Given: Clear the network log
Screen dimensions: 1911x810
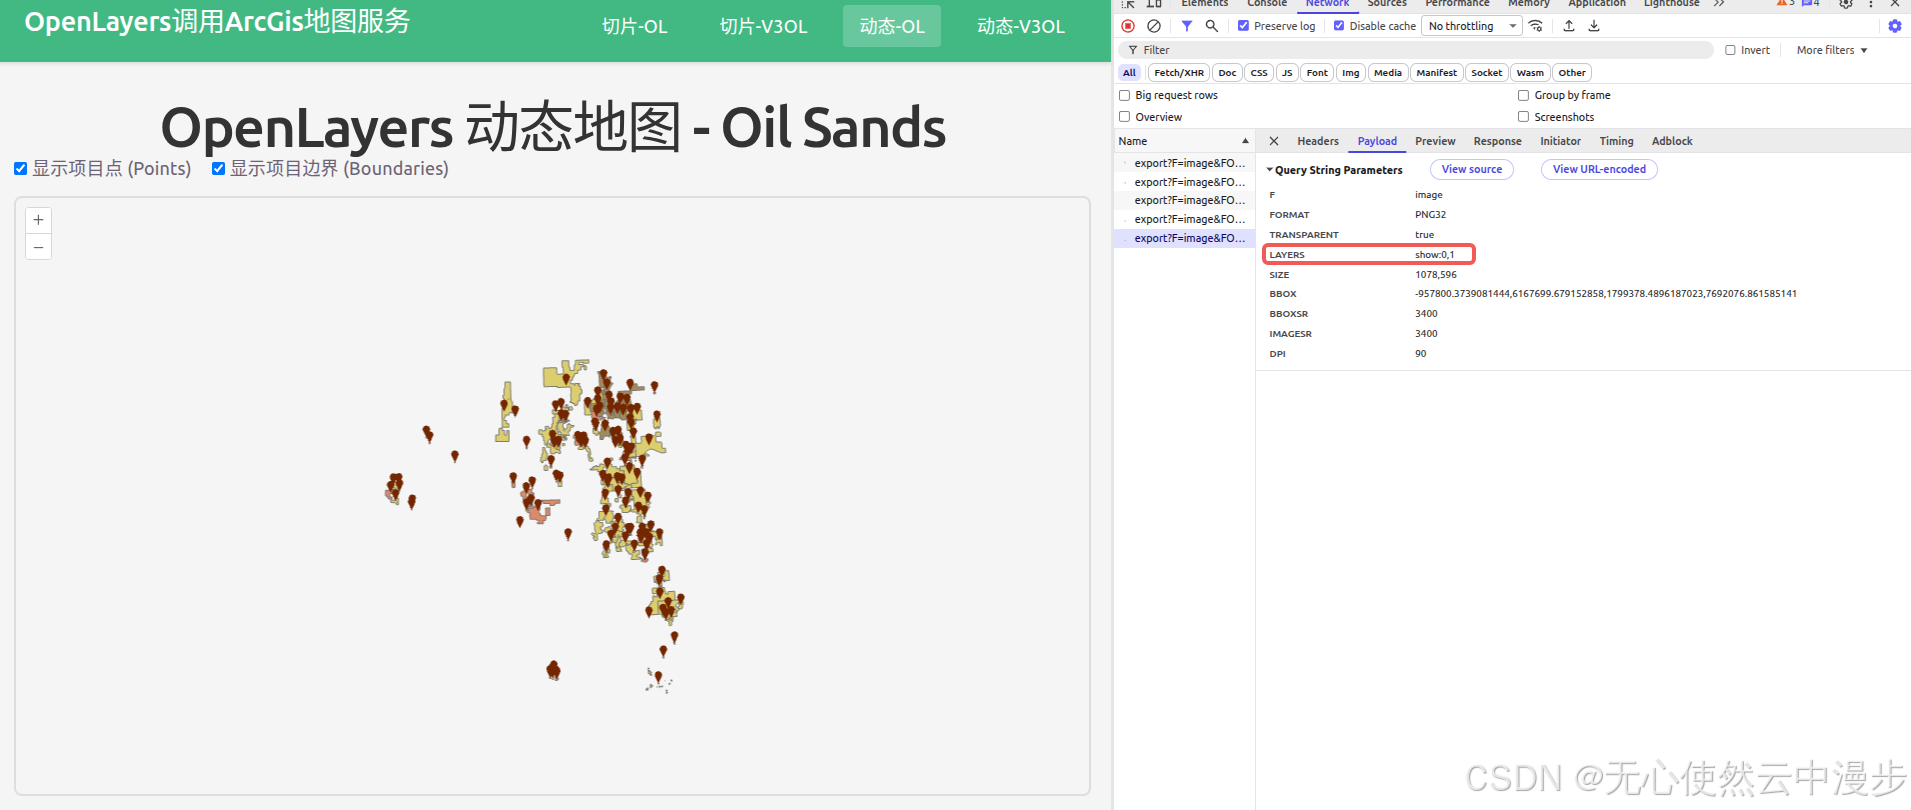Looking at the screenshot, I should 1154,26.
